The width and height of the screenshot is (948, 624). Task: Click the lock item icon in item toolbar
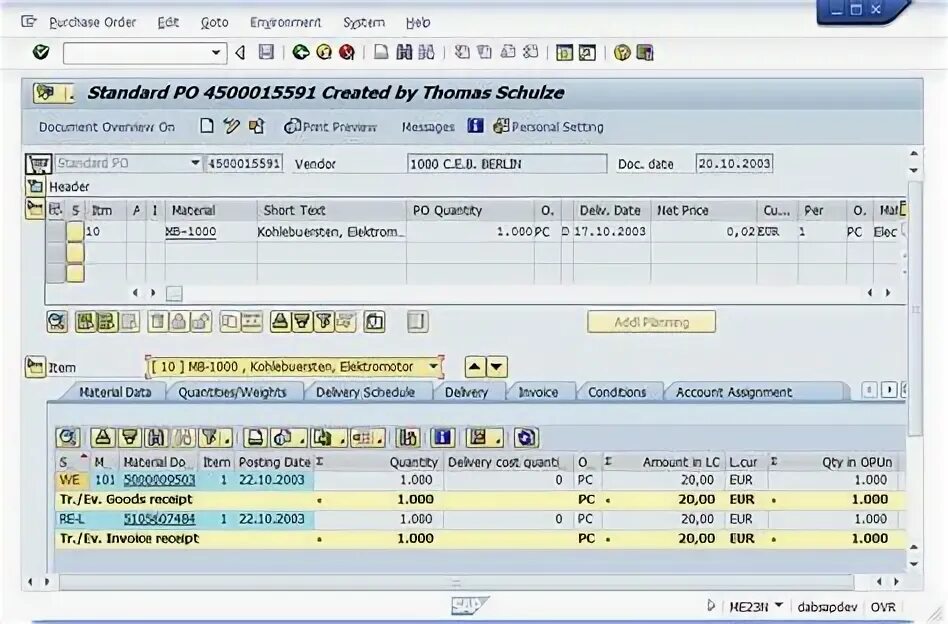179,322
